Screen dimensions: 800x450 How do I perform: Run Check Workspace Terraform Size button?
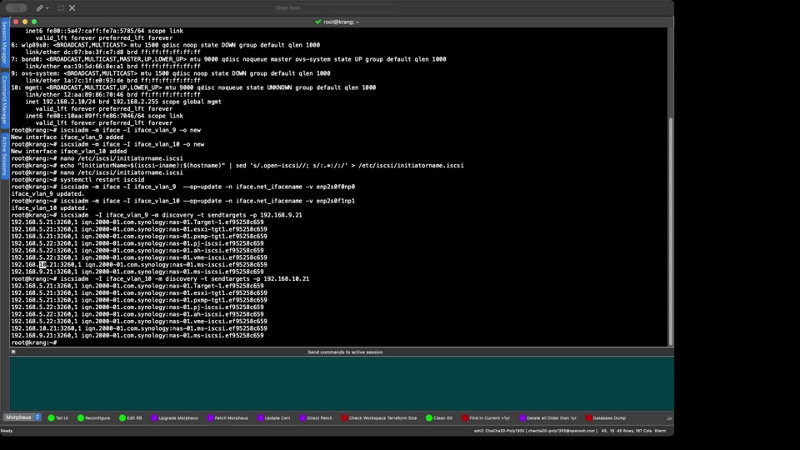click(379, 418)
